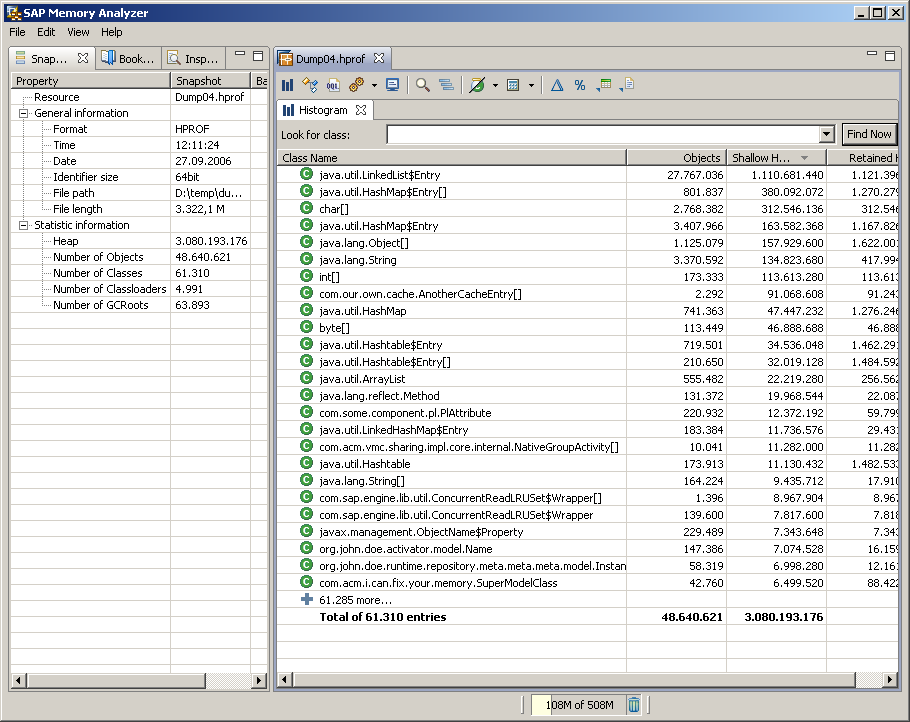910x722 pixels.
Task: Click the blue monitor console icon
Action: [393, 85]
